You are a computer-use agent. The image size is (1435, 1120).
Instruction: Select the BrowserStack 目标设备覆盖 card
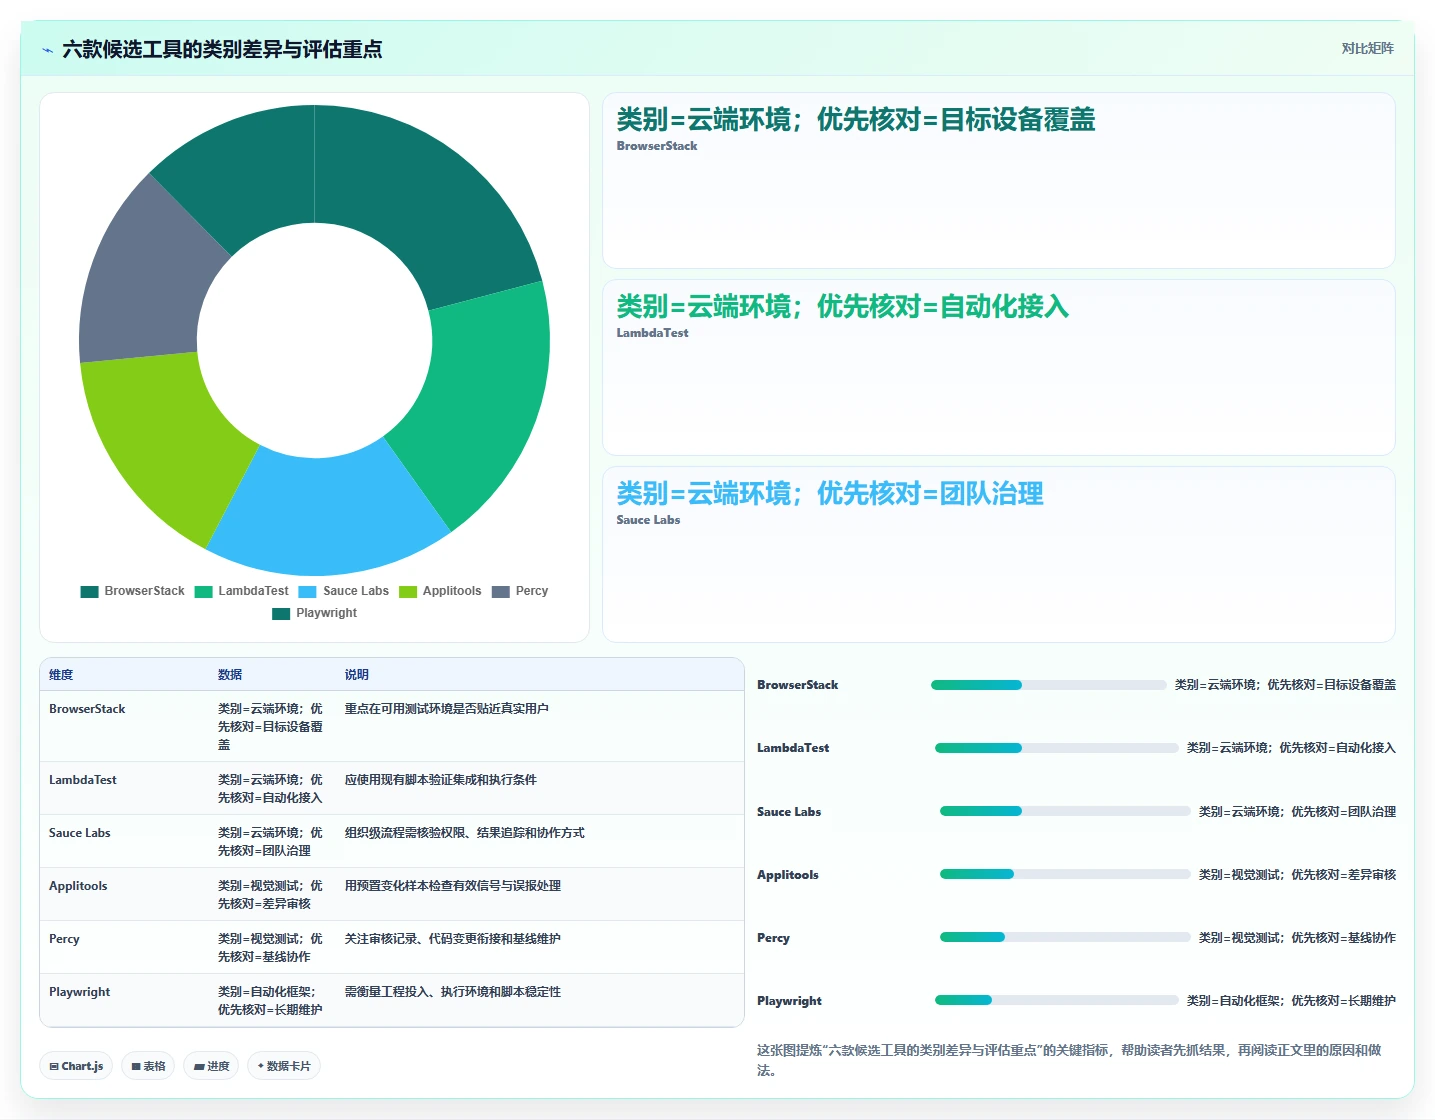click(998, 180)
